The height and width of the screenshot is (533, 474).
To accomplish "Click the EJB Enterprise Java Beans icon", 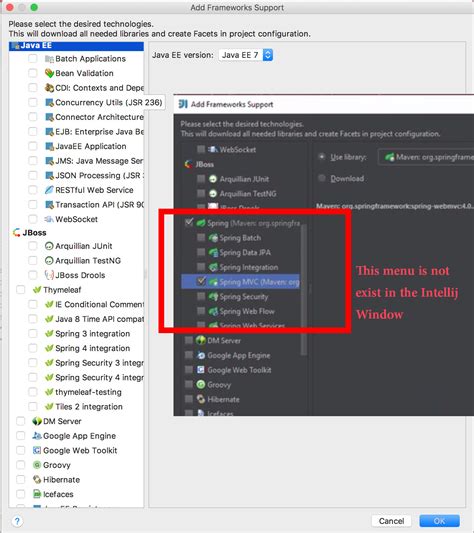I will 49,132.
